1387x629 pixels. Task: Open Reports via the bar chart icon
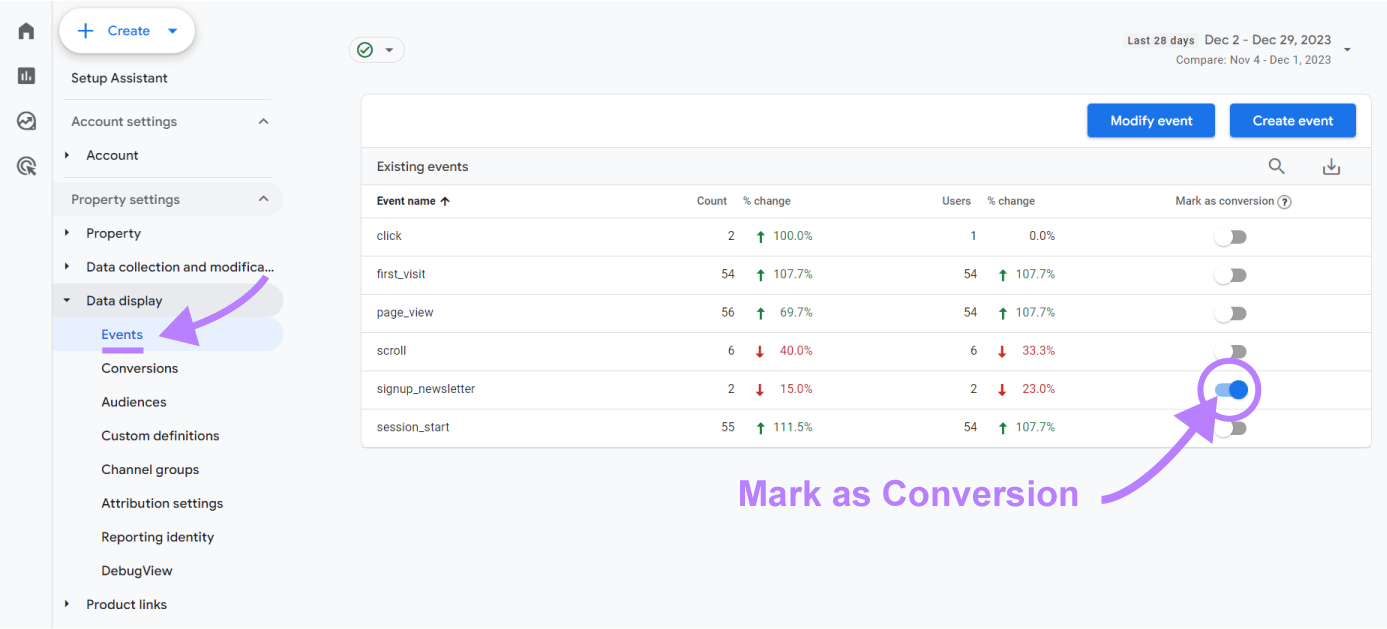pos(25,75)
